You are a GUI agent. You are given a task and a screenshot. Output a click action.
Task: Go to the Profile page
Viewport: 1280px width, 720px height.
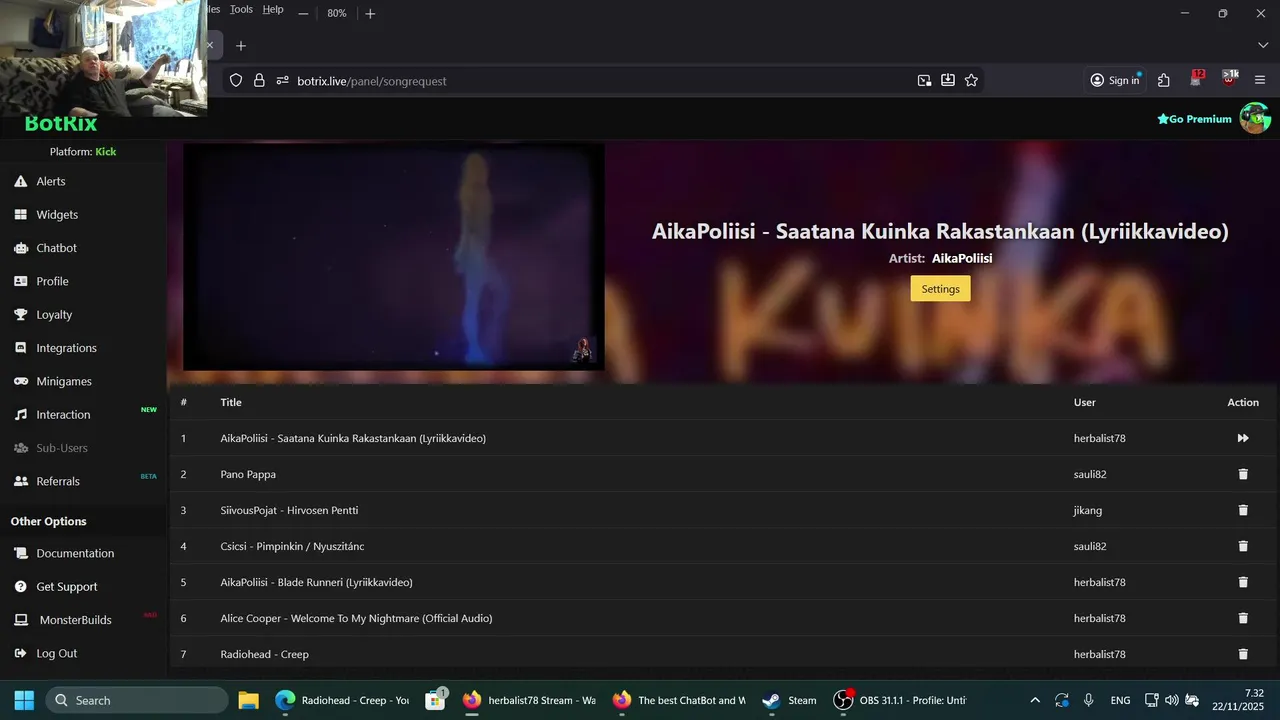[x=52, y=281]
